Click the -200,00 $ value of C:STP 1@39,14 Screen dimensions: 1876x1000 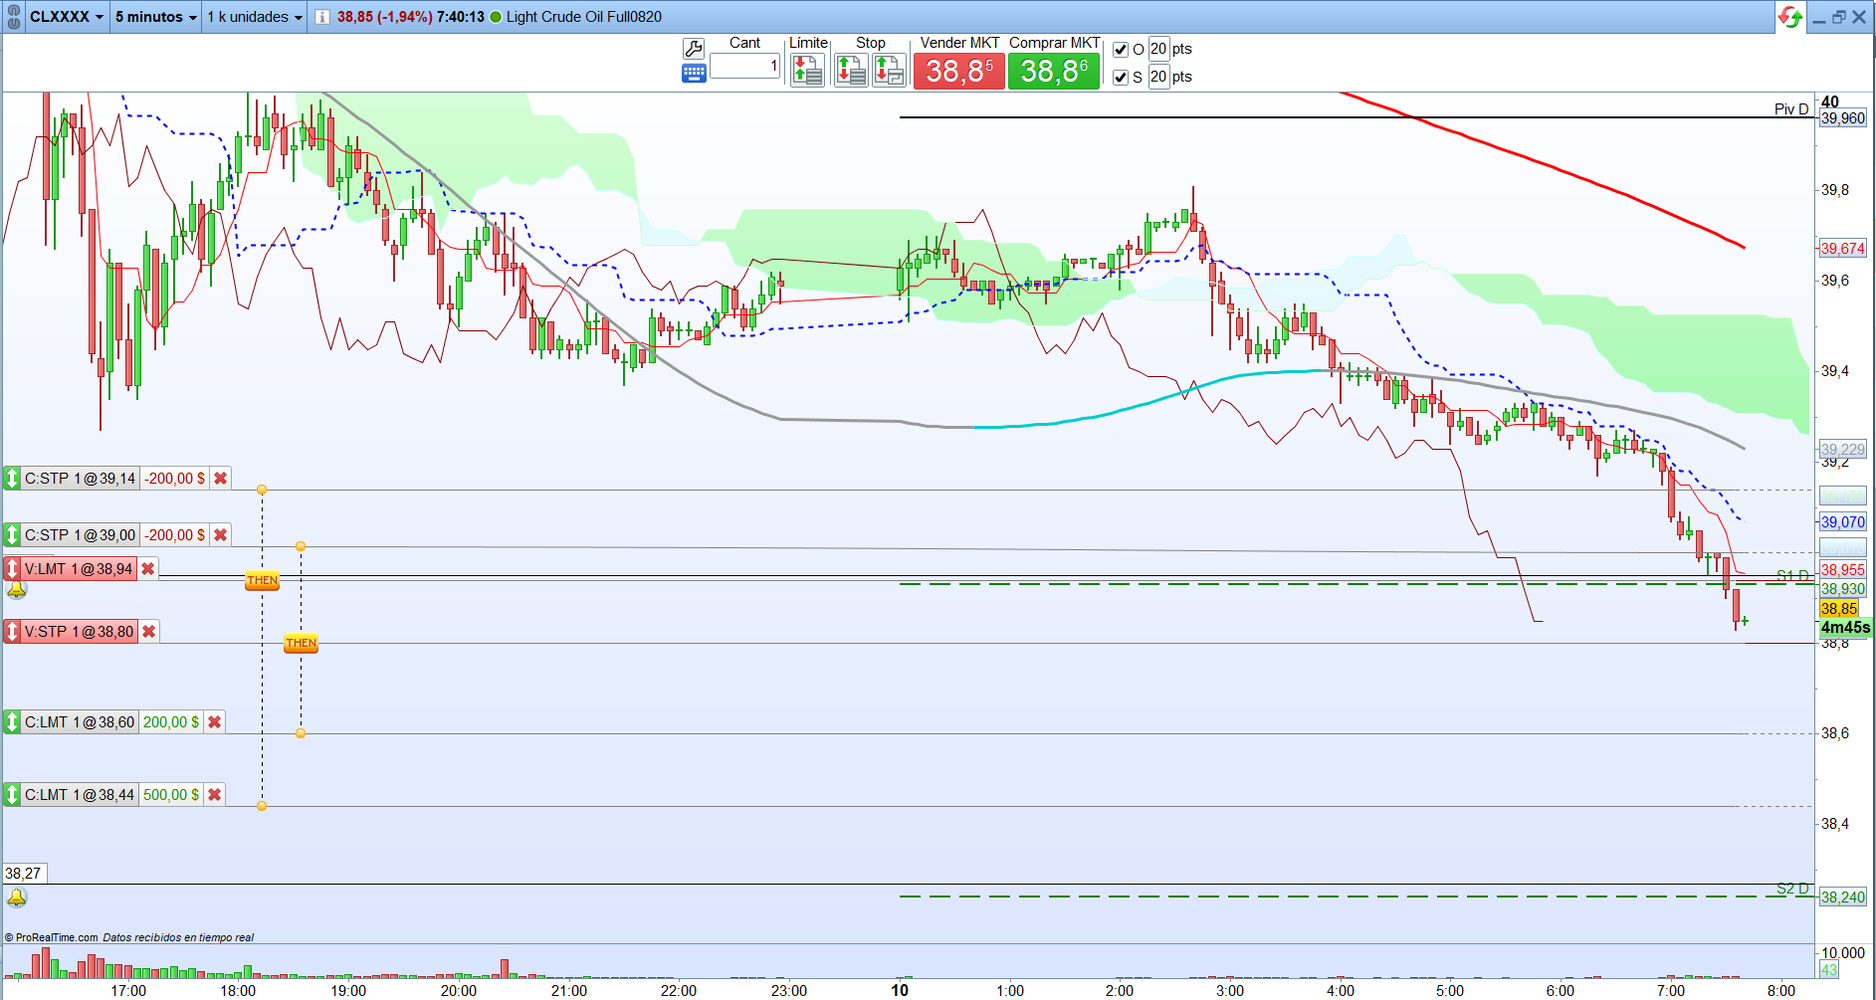[175, 478]
